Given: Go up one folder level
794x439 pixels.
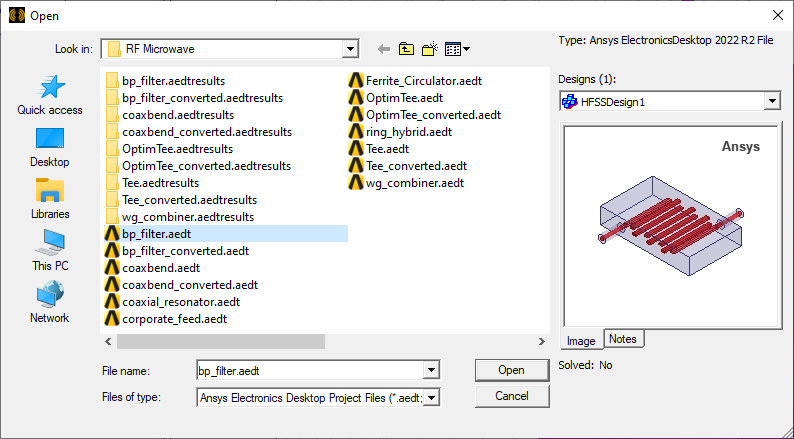Looking at the screenshot, I should [x=406, y=49].
